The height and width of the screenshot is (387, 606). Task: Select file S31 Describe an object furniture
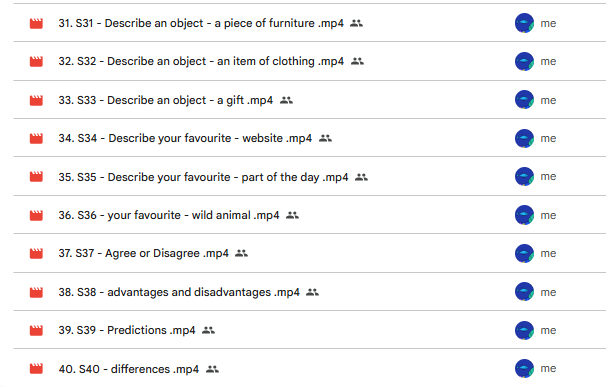(x=201, y=23)
